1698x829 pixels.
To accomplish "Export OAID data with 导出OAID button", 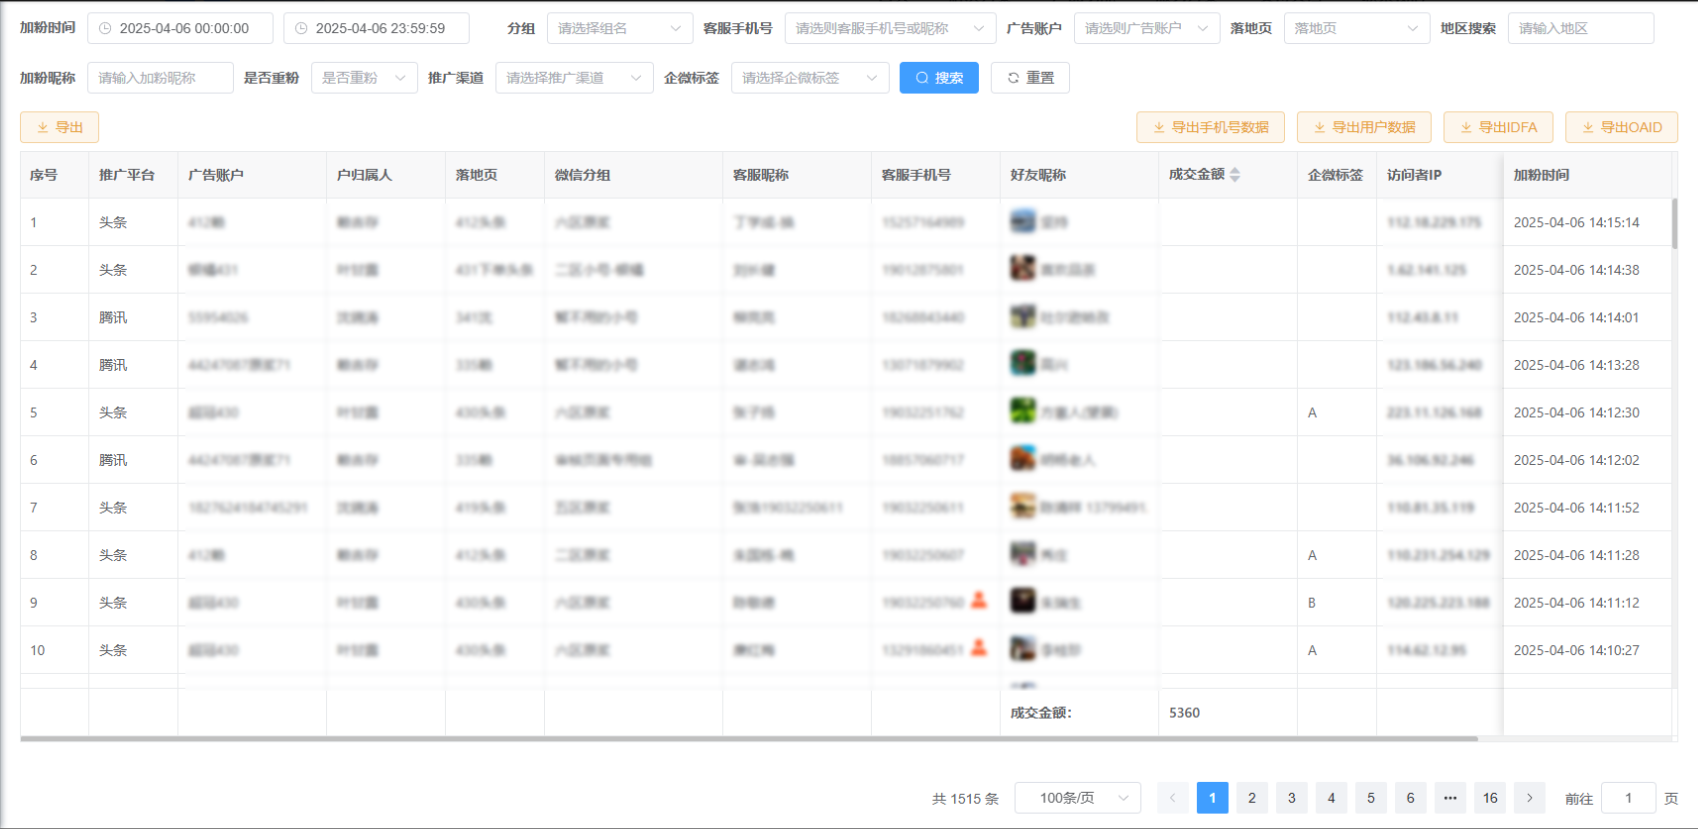I will pyautogui.click(x=1620, y=127).
